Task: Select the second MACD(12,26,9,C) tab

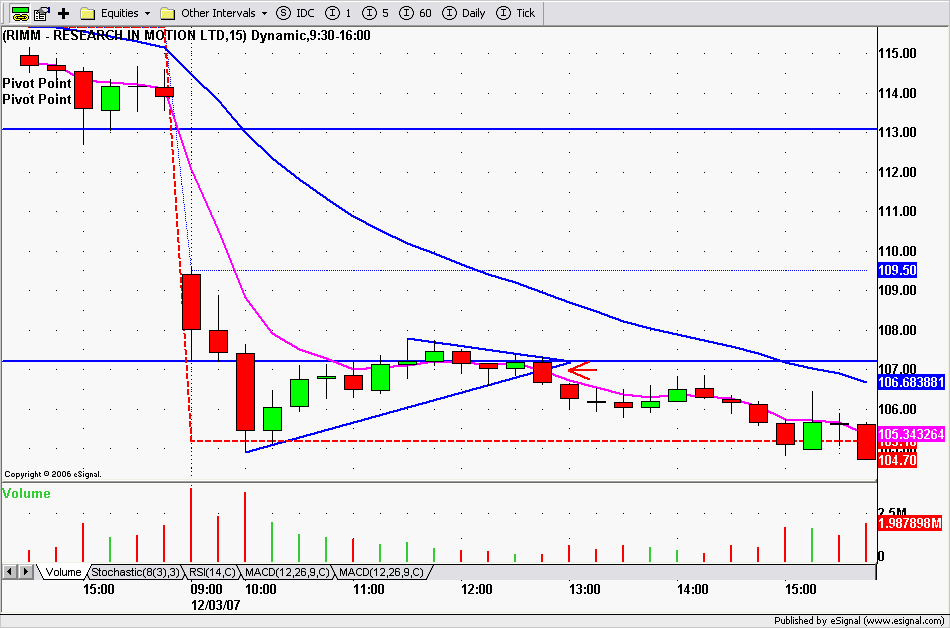Action: click(x=382, y=572)
